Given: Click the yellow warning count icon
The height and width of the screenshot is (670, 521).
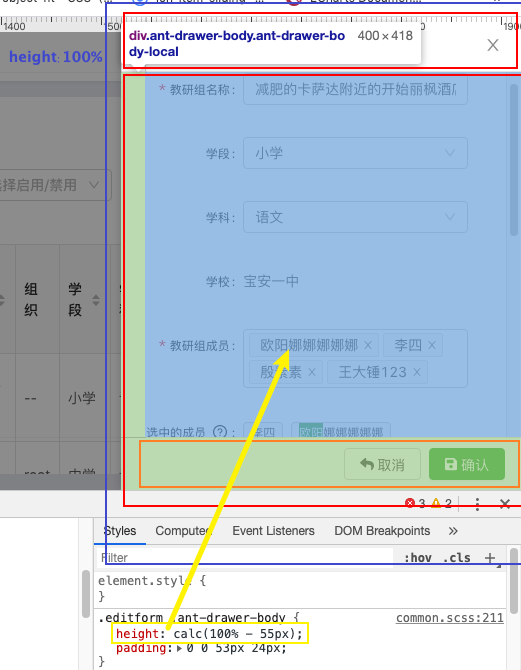Looking at the screenshot, I should [x=436, y=503].
